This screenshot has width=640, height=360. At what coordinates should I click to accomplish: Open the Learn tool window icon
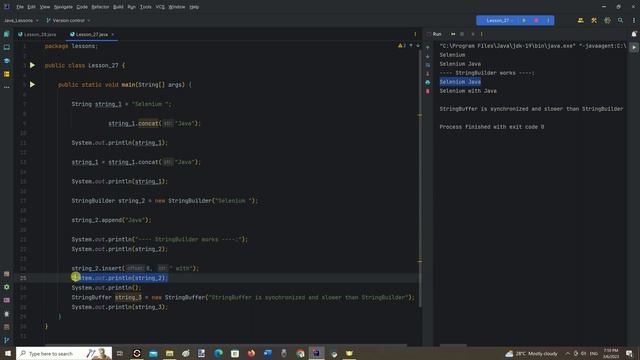pos(7,60)
